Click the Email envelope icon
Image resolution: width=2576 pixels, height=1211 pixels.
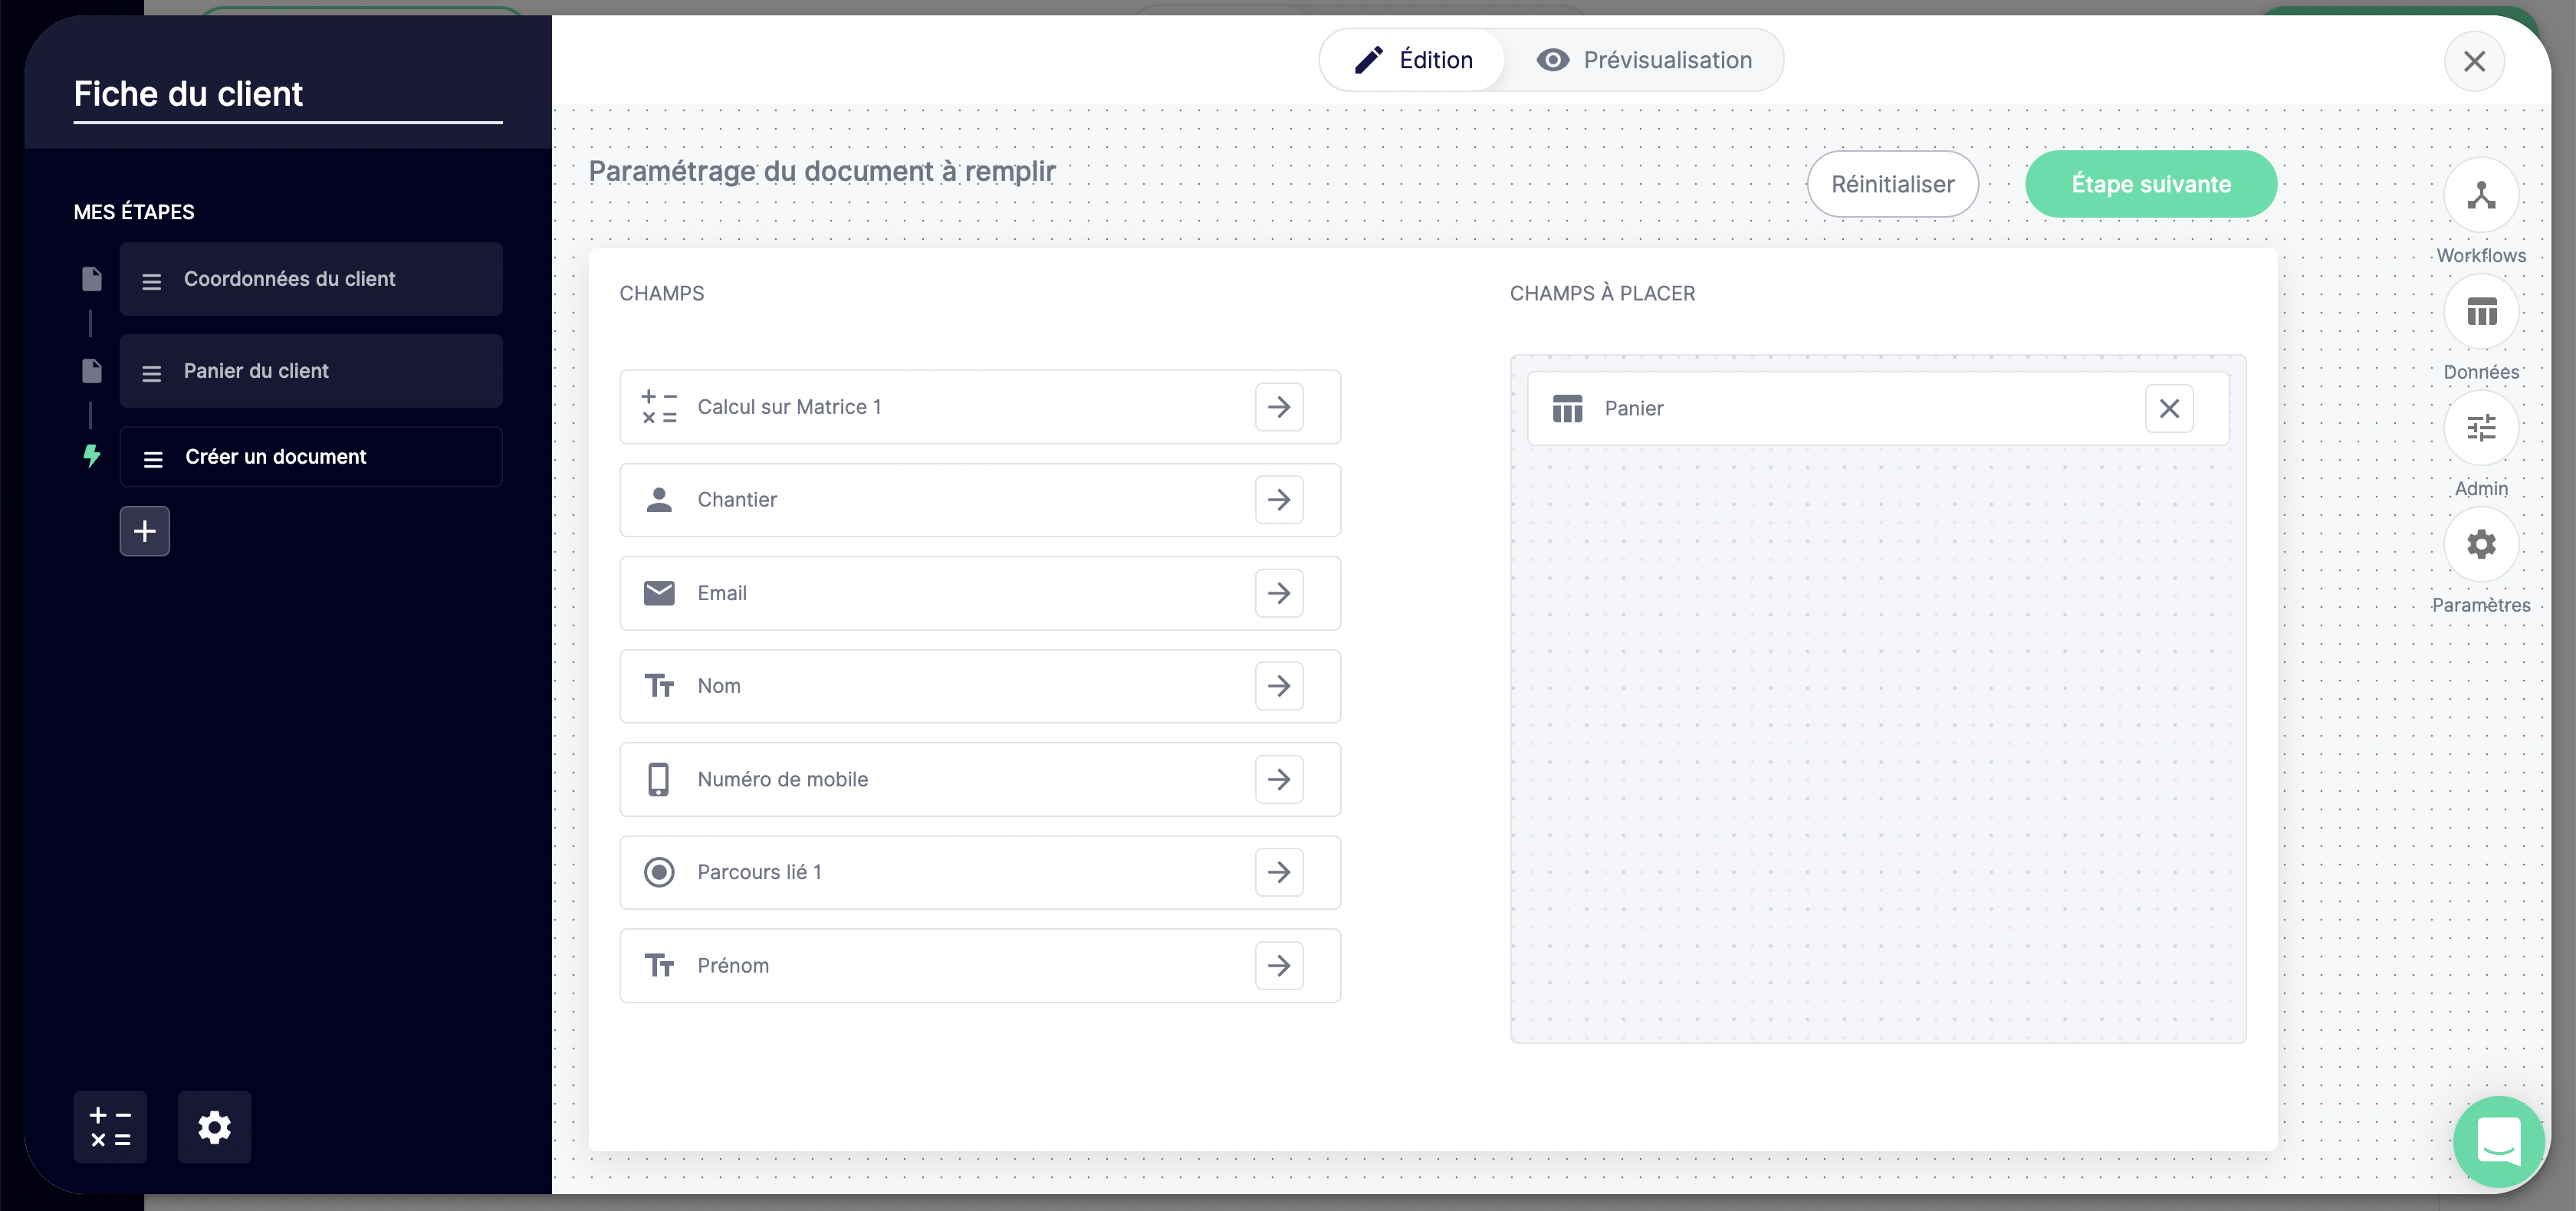click(x=659, y=593)
